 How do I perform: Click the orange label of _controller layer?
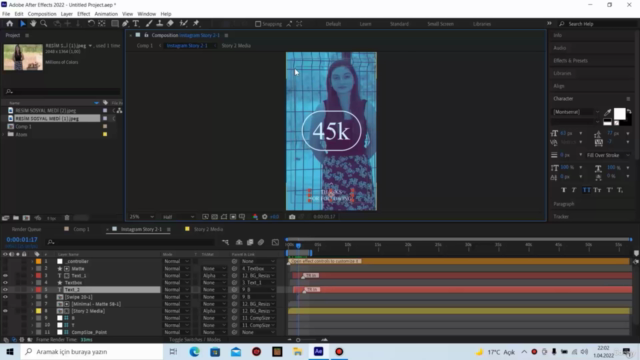[x=38, y=261]
